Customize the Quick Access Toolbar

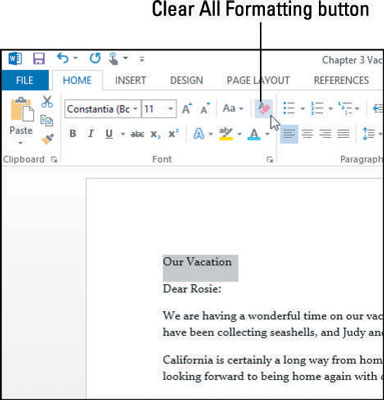142,59
